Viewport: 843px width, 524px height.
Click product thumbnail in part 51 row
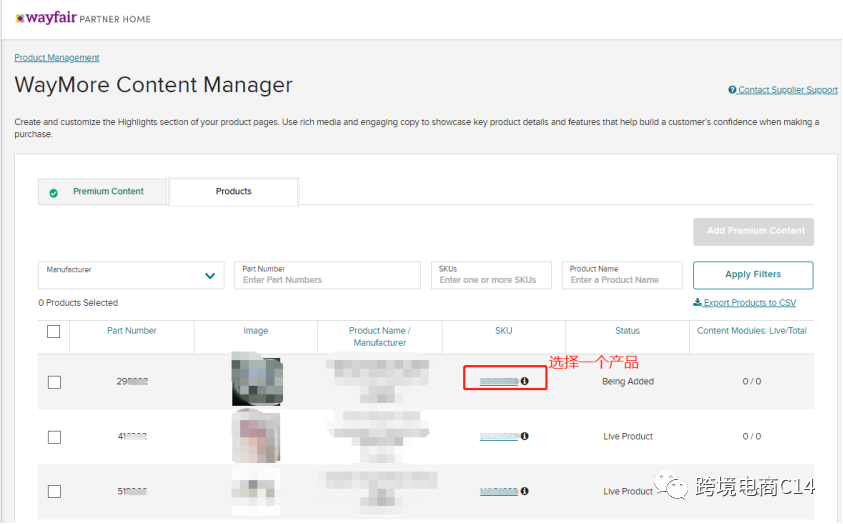point(256,491)
